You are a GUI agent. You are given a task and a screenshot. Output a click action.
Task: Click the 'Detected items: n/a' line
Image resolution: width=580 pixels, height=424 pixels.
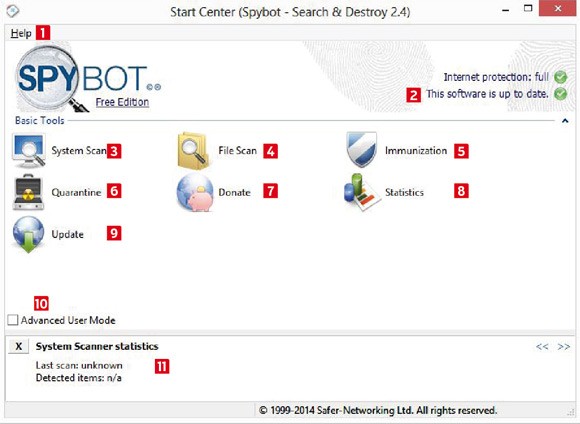[x=79, y=378]
